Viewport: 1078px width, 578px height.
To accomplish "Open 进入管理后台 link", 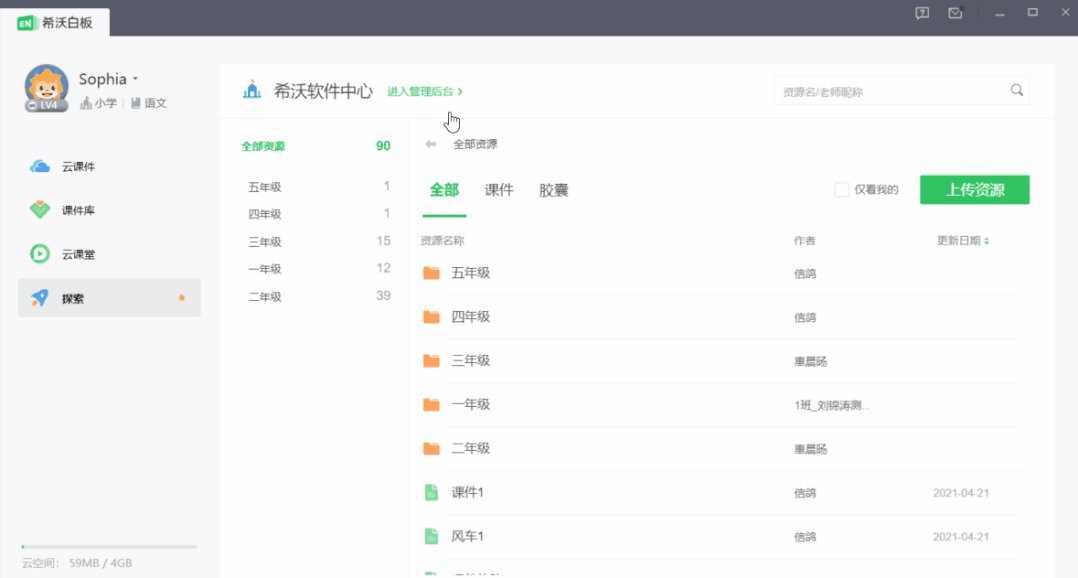I will (425, 91).
